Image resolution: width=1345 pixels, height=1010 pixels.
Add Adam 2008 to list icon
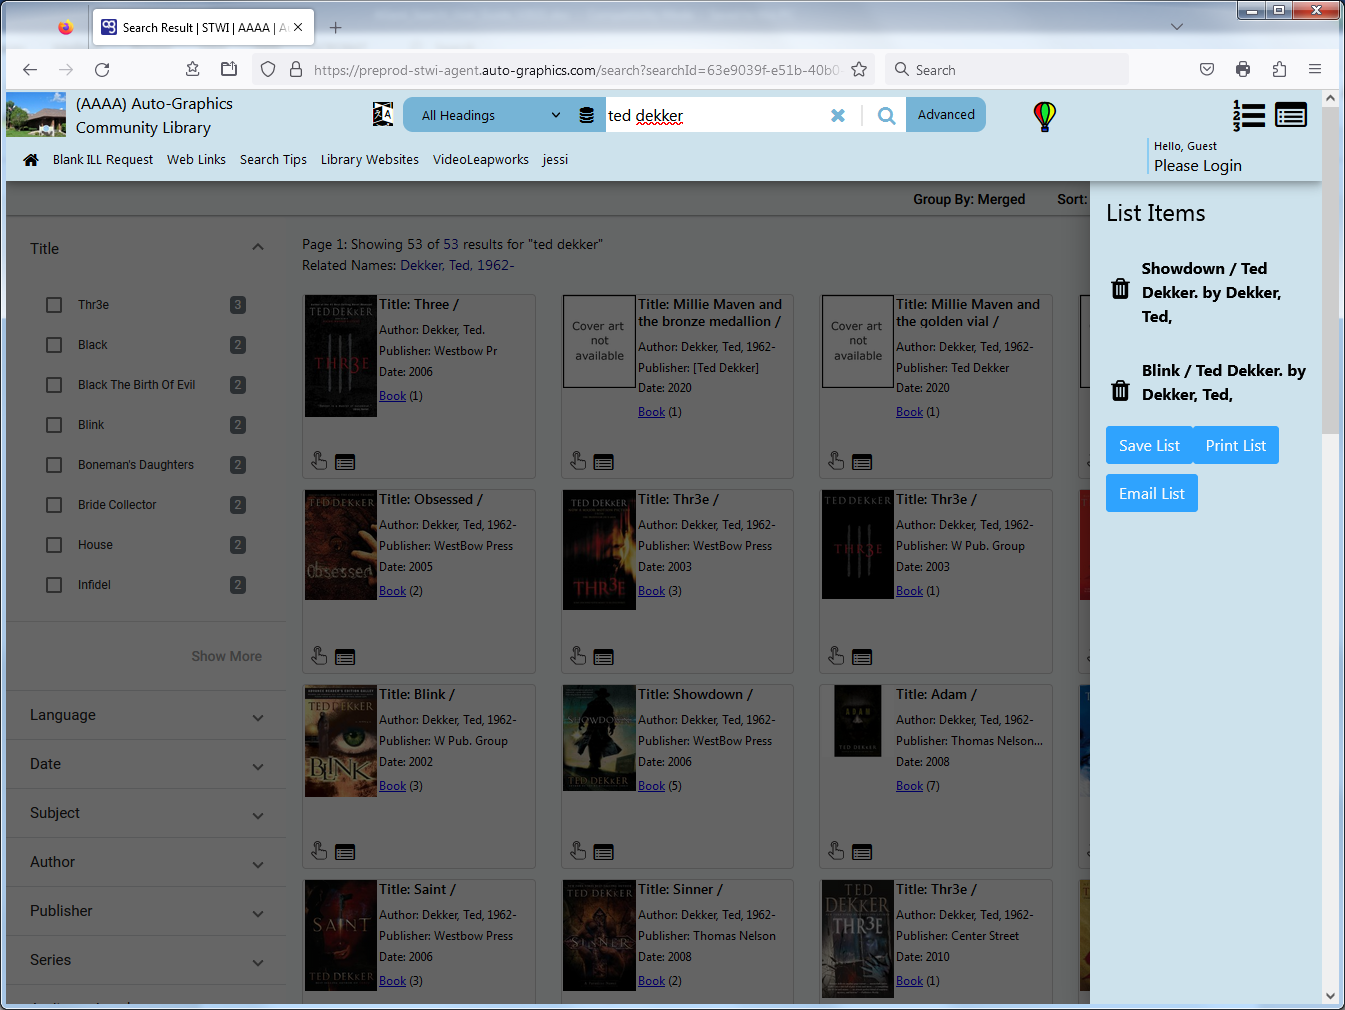(862, 852)
